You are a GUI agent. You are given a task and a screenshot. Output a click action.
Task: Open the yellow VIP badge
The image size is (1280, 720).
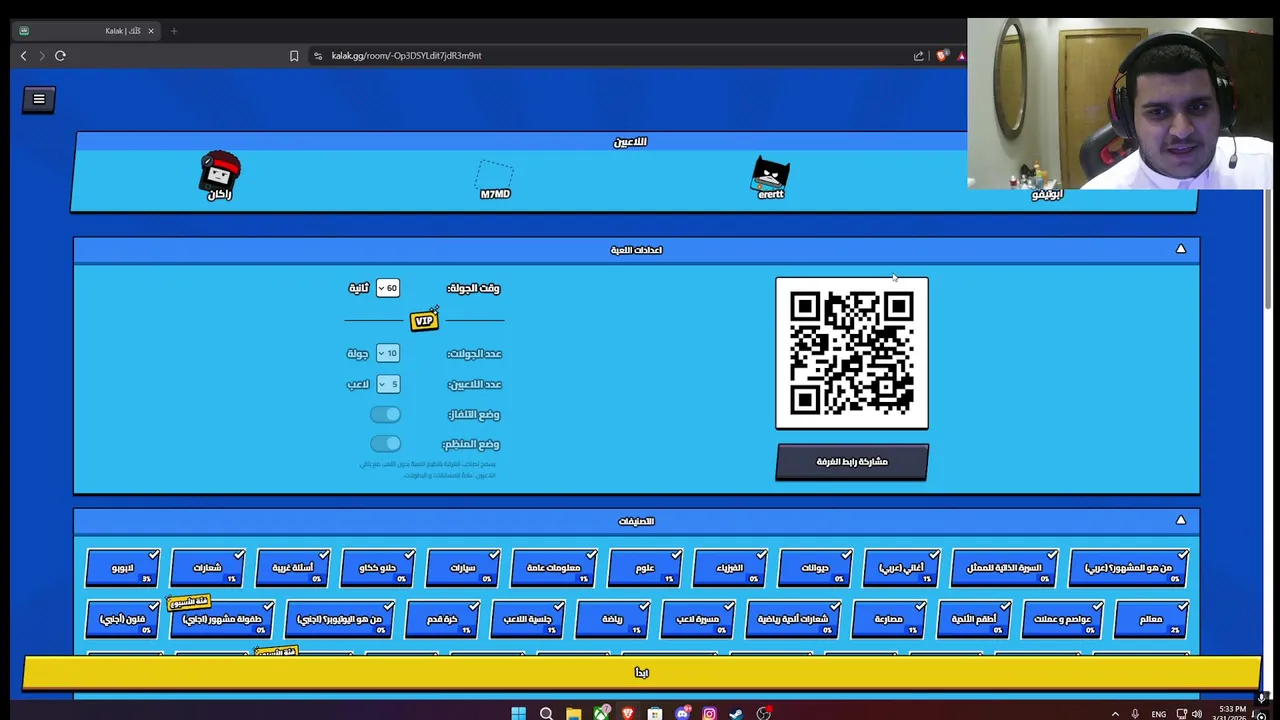(x=424, y=320)
